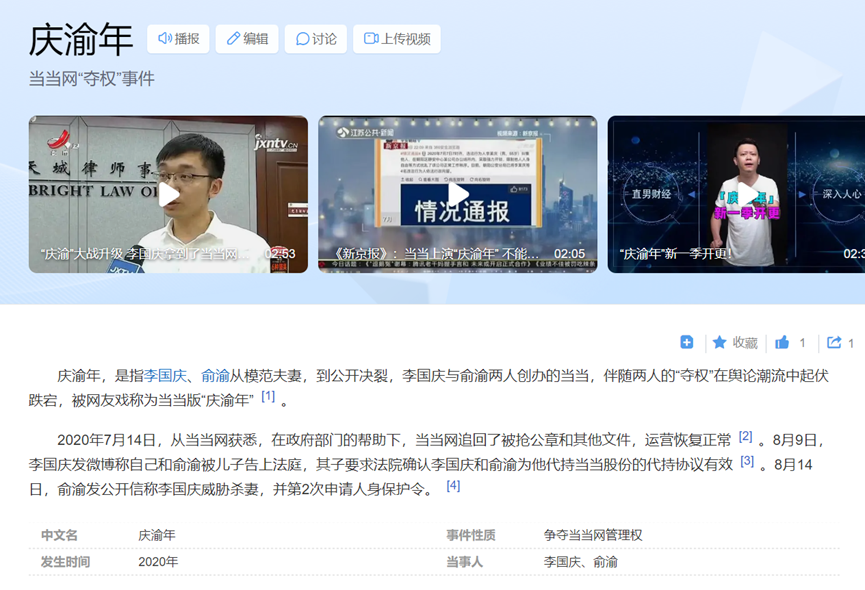Click the blue plus add icon
The image size is (865, 590).
tap(687, 342)
